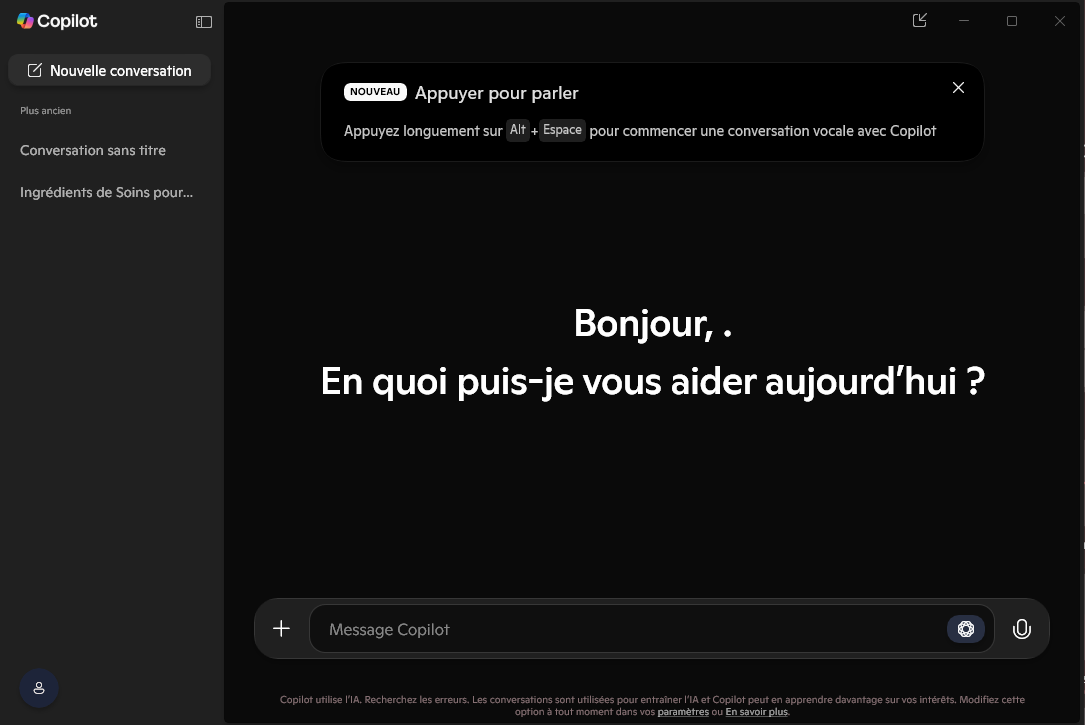The height and width of the screenshot is (725, 1085).
Task: Click the 'Bonjour, .' greeting text
Action: (653, 324)
